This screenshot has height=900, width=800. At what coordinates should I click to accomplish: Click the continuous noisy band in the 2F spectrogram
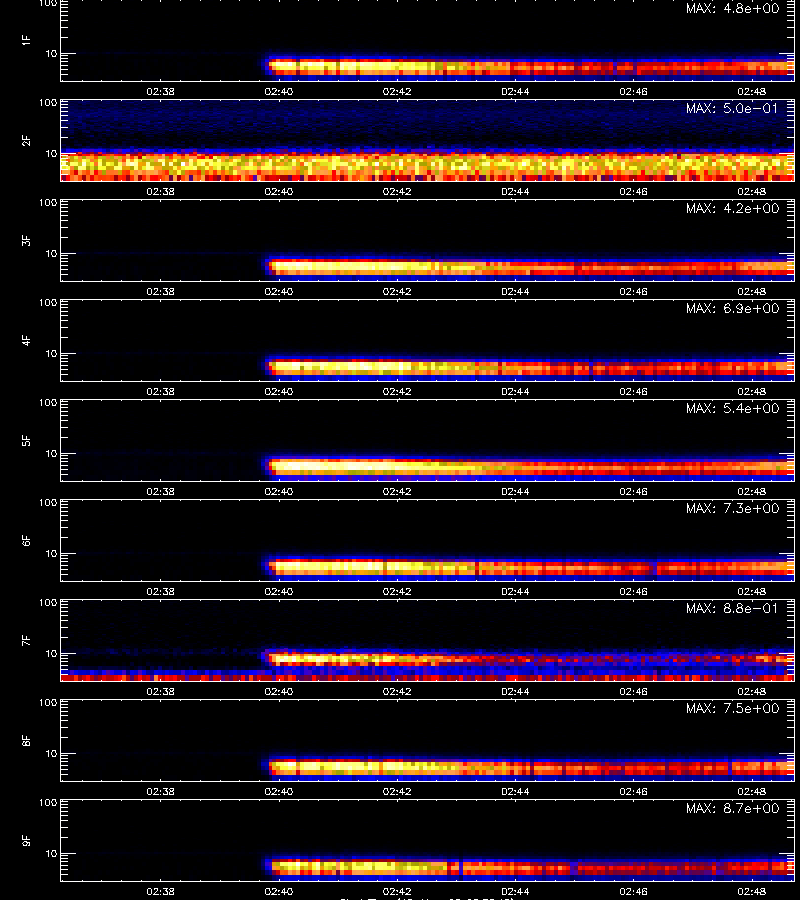click(428, 166)
